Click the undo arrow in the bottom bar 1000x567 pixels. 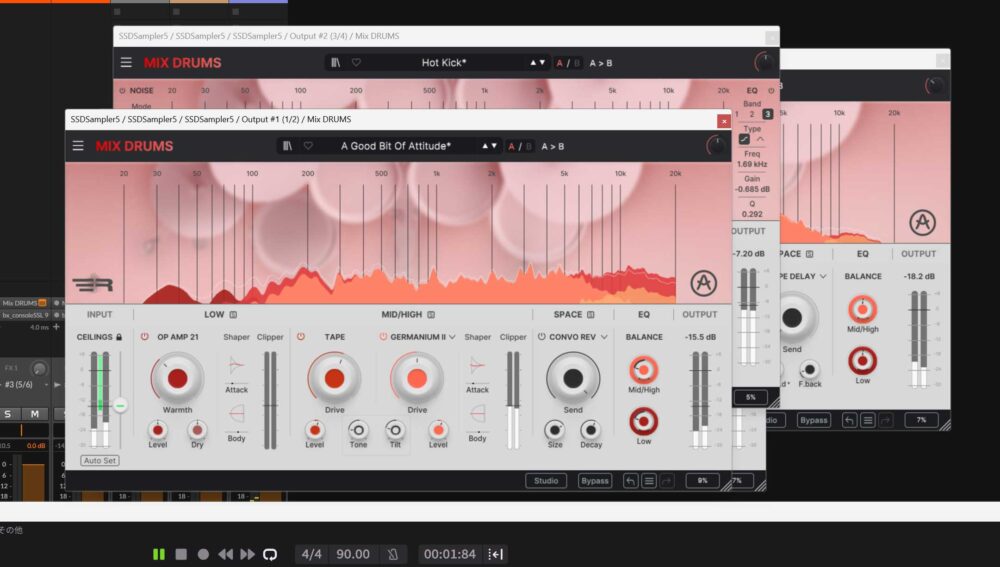click(x=630, y=481)
